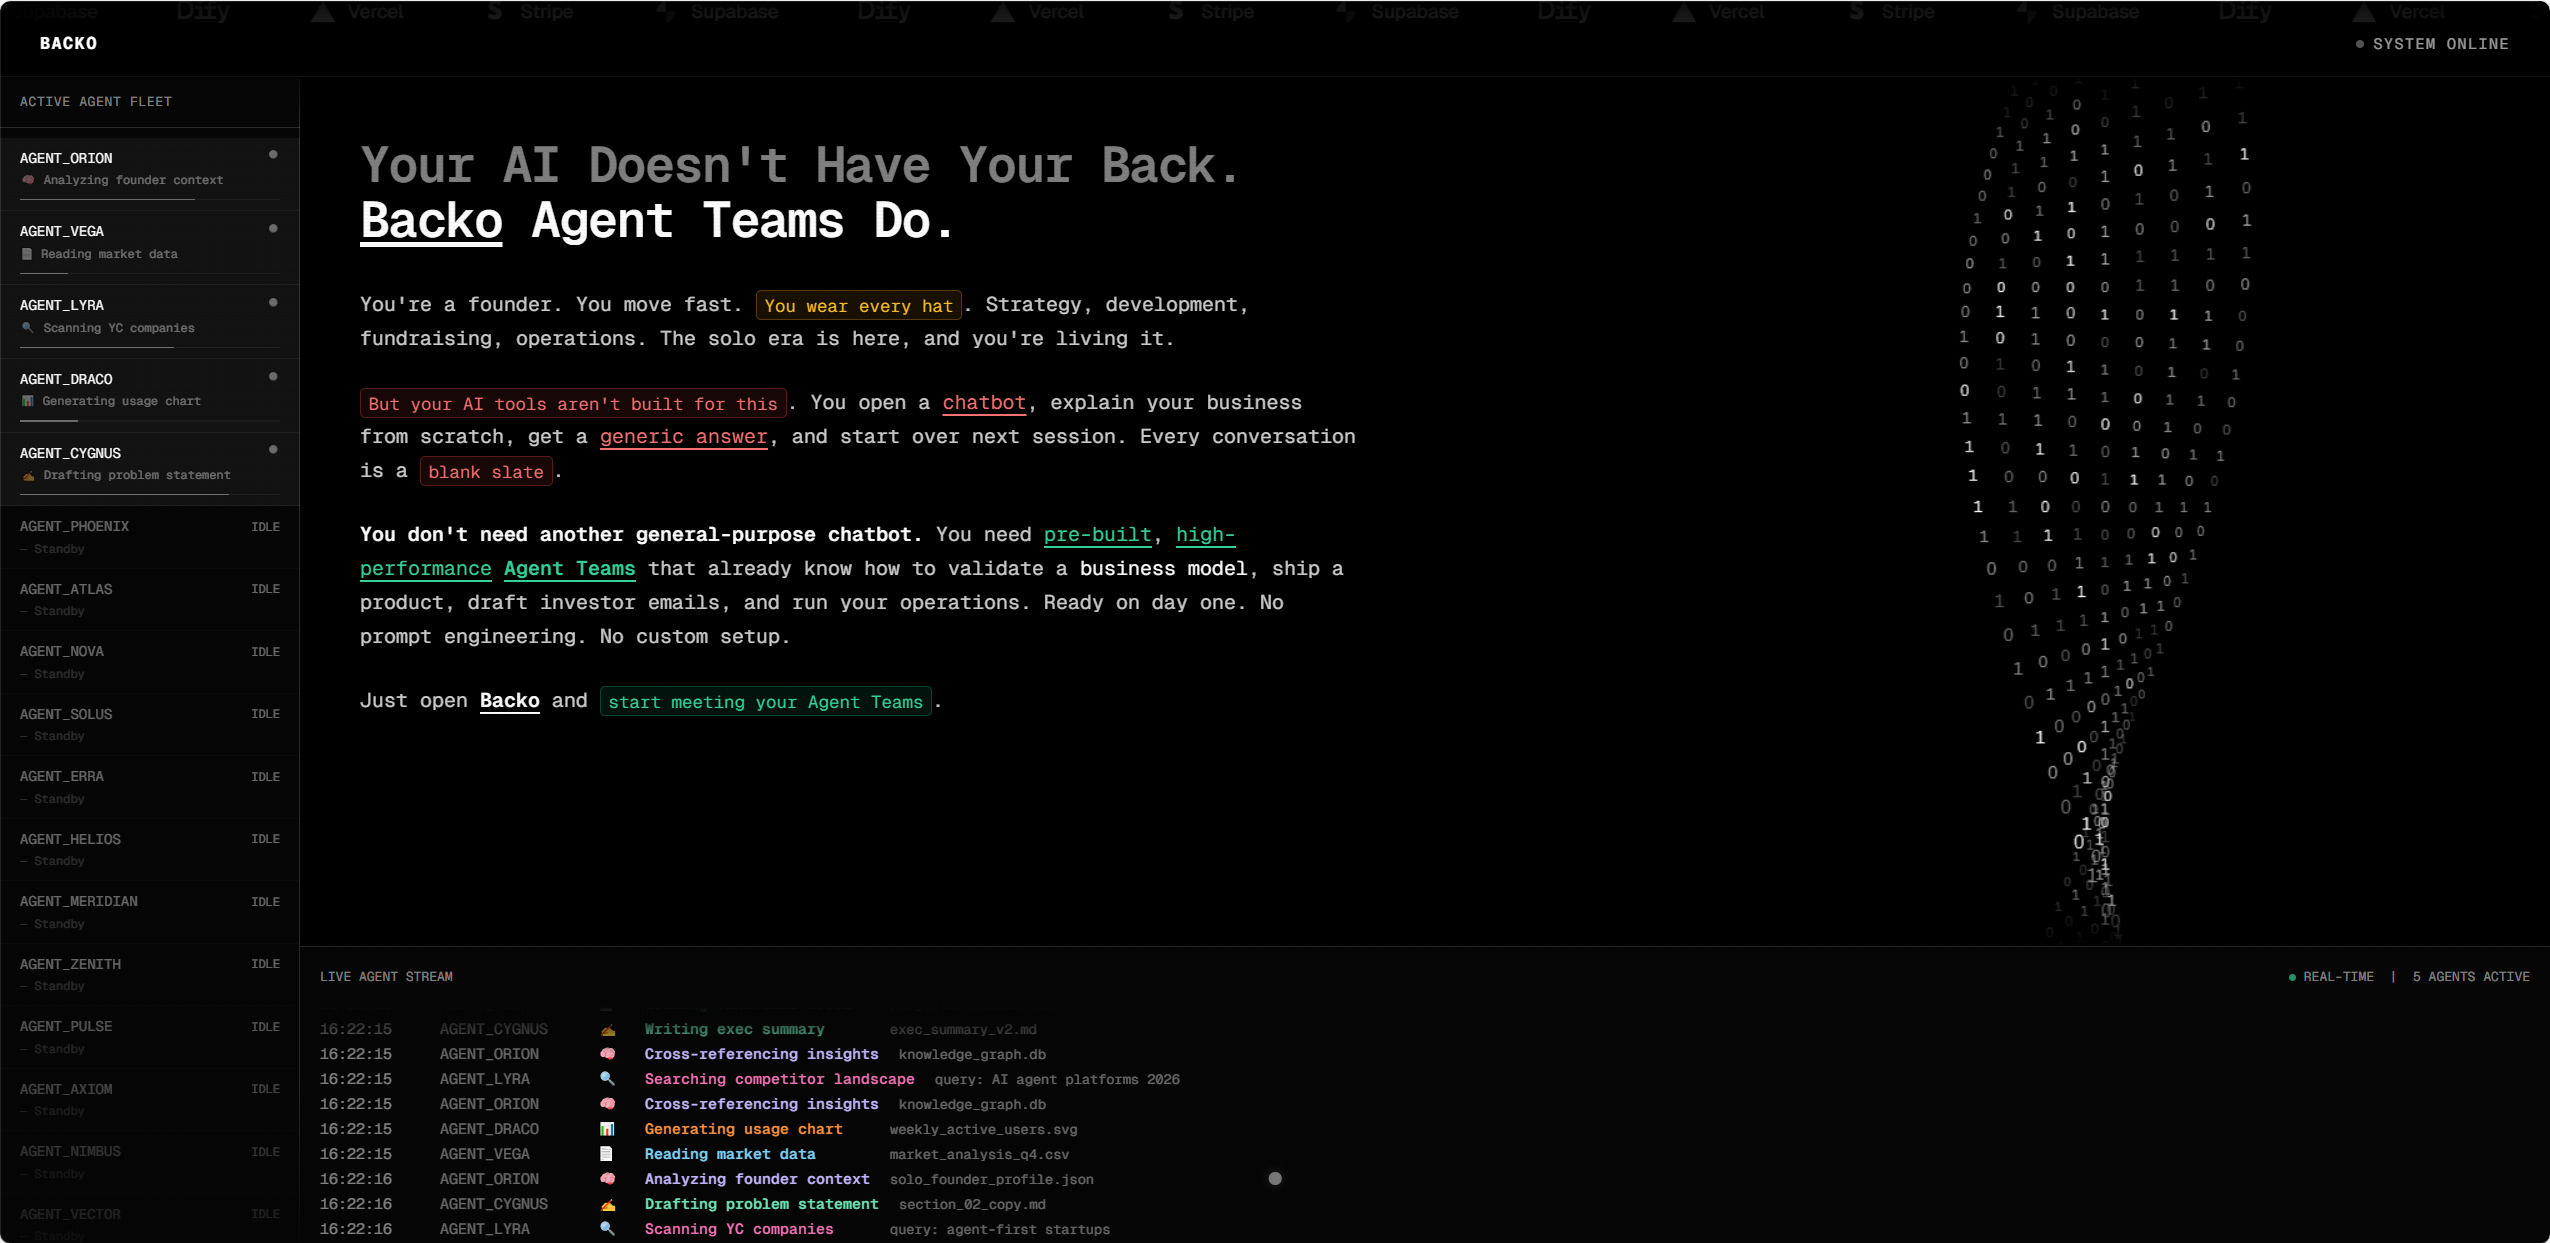Click the magnifier icon beside Searching competitor landscape
2550x1243 pixels.
[x=607, y=1079]
